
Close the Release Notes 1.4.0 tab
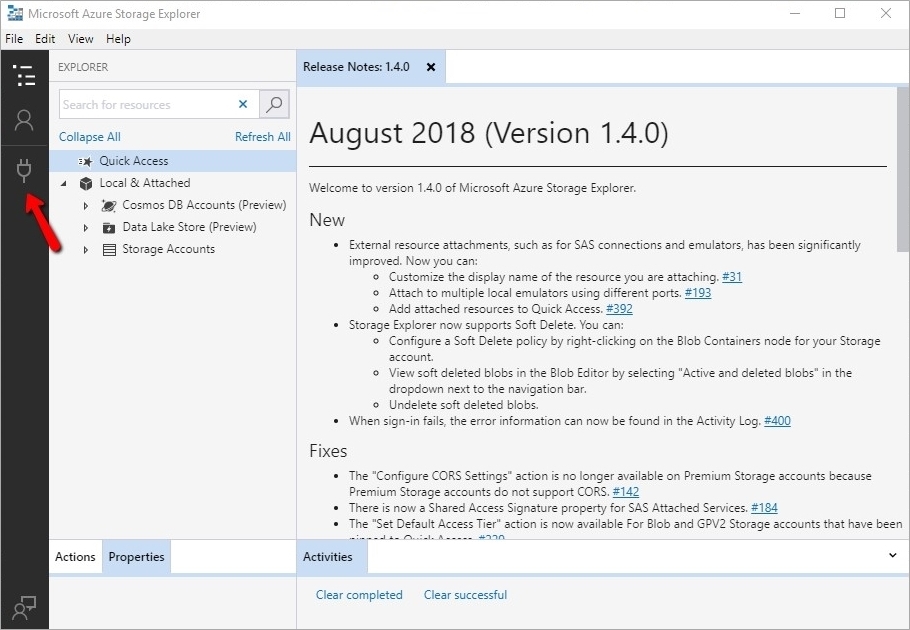[431, 67]
